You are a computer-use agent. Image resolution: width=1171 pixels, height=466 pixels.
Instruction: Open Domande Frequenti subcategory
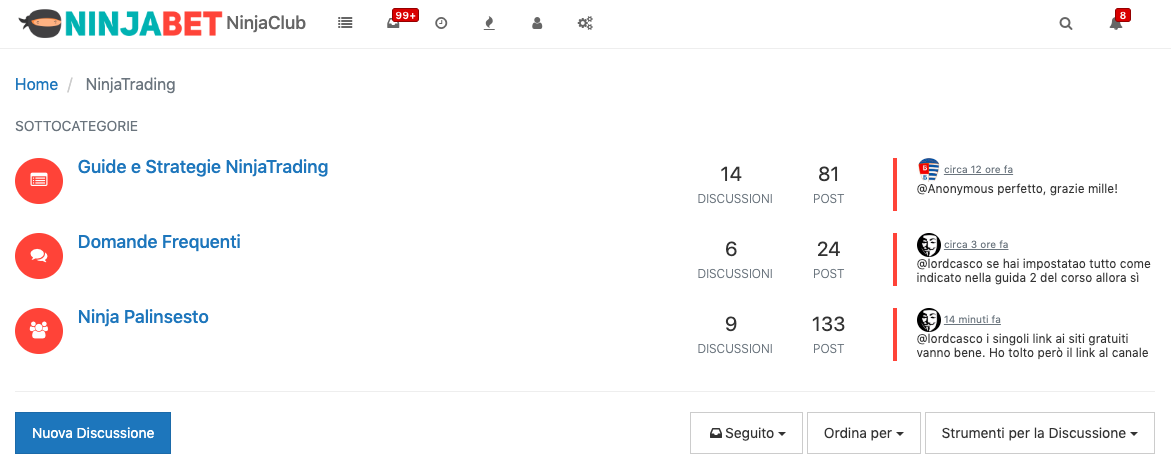pos(159,241)
